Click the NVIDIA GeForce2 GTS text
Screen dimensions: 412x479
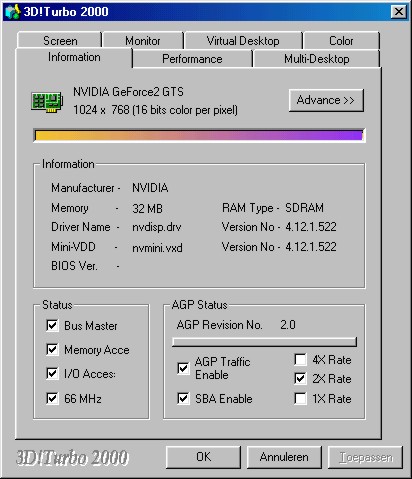pyautogui.click(x=128, y=92)
